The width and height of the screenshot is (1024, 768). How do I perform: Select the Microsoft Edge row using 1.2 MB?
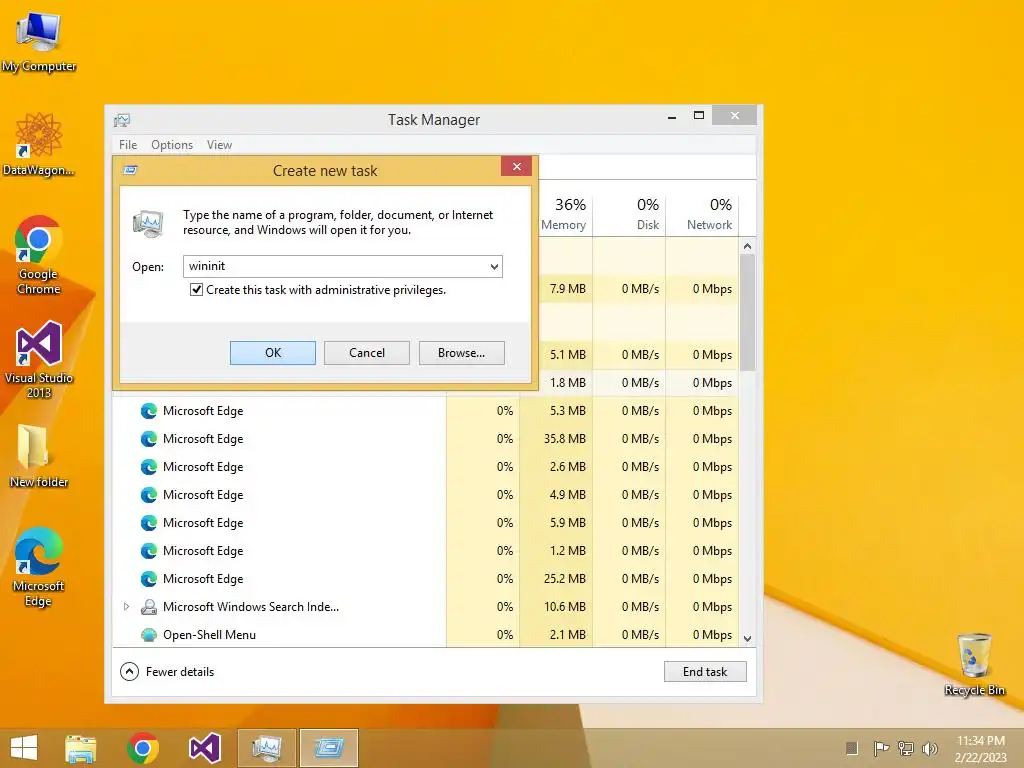pos(425,551)
